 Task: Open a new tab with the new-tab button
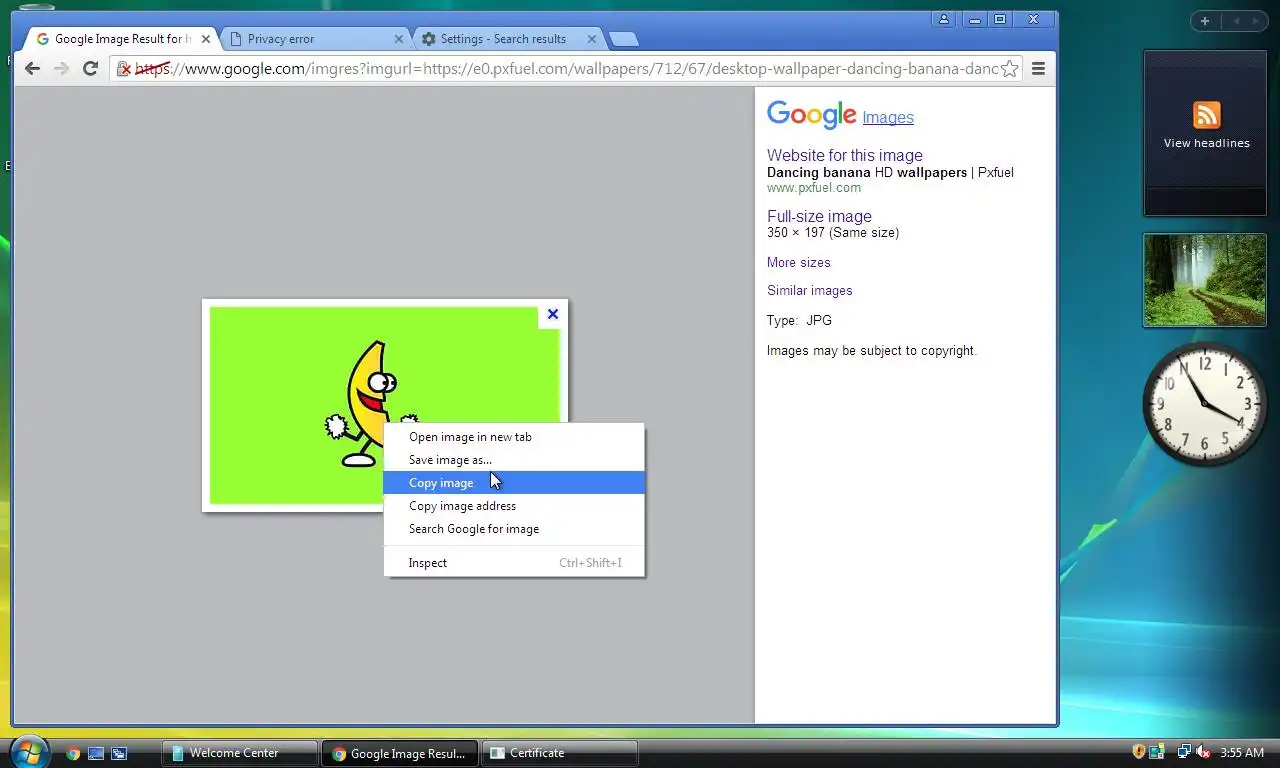point(623,40)
